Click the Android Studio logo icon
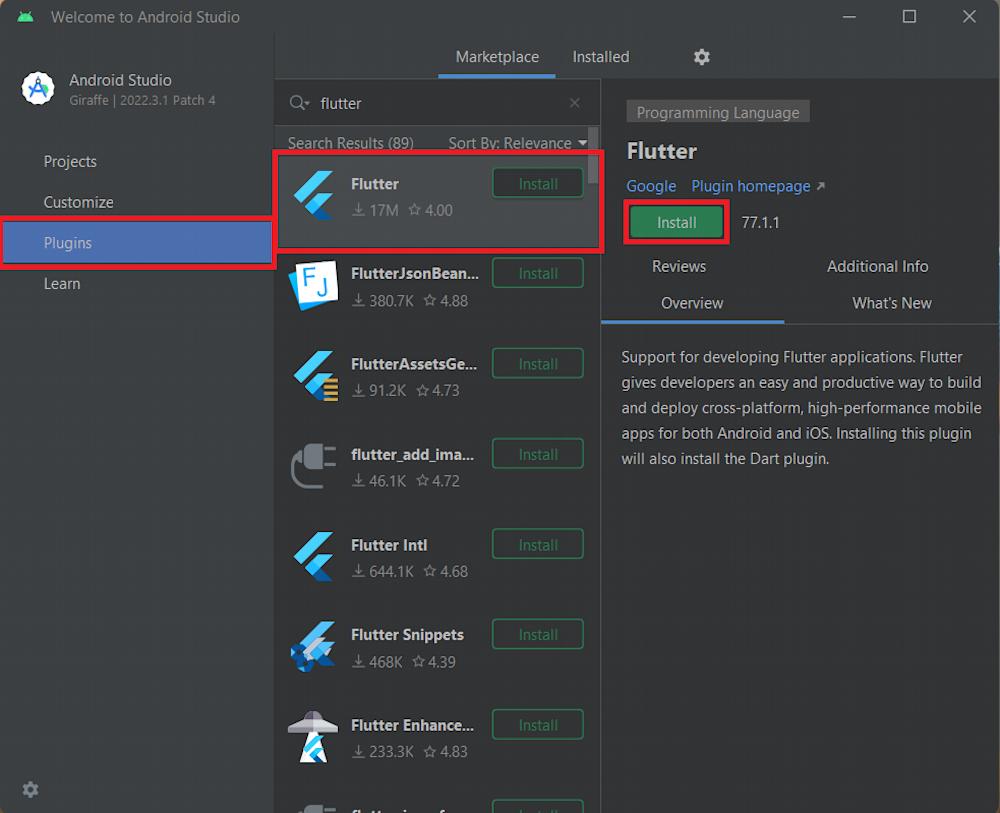Image resolution: width=1000 pixels, height=813 pixels. tap(38, 88)
